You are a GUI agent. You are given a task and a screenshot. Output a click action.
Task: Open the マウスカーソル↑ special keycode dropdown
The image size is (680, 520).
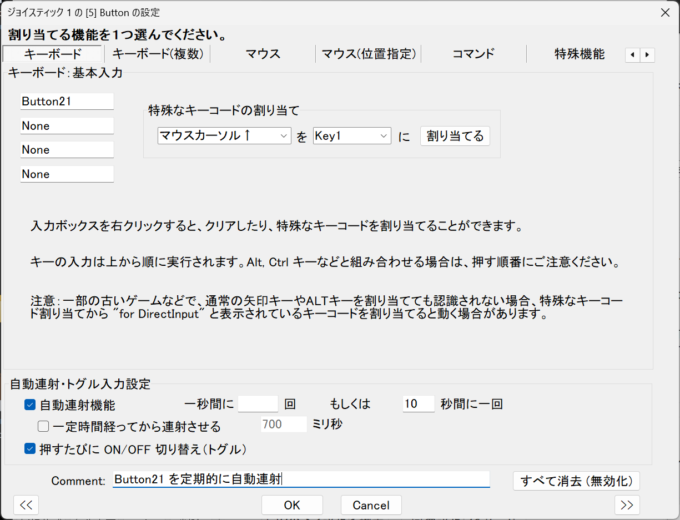(224, 136)
